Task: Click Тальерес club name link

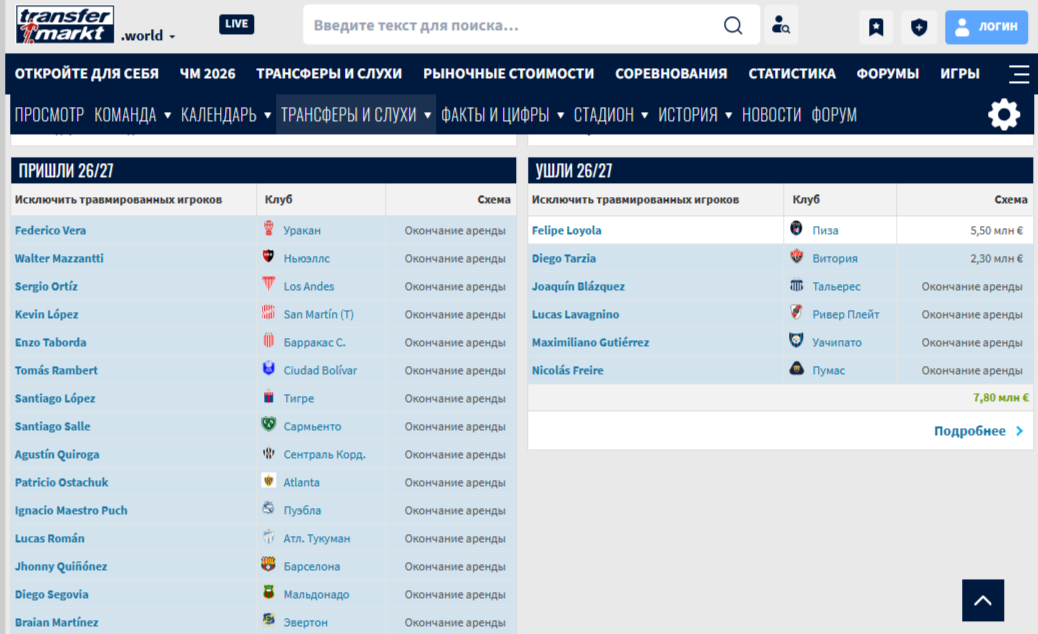Action: click(x=837, y=287)
